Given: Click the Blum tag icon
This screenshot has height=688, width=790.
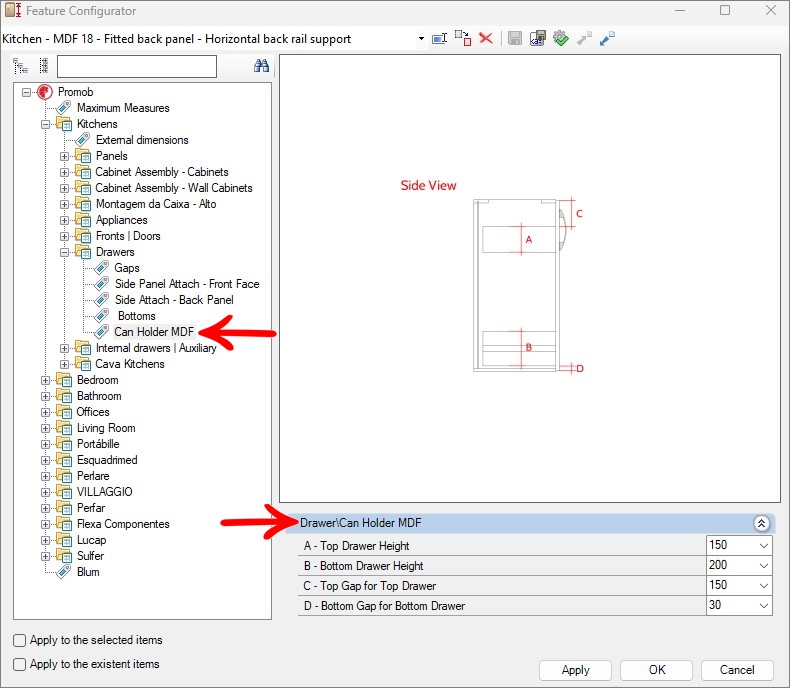Looking at the screenshot, I should 63,572.
